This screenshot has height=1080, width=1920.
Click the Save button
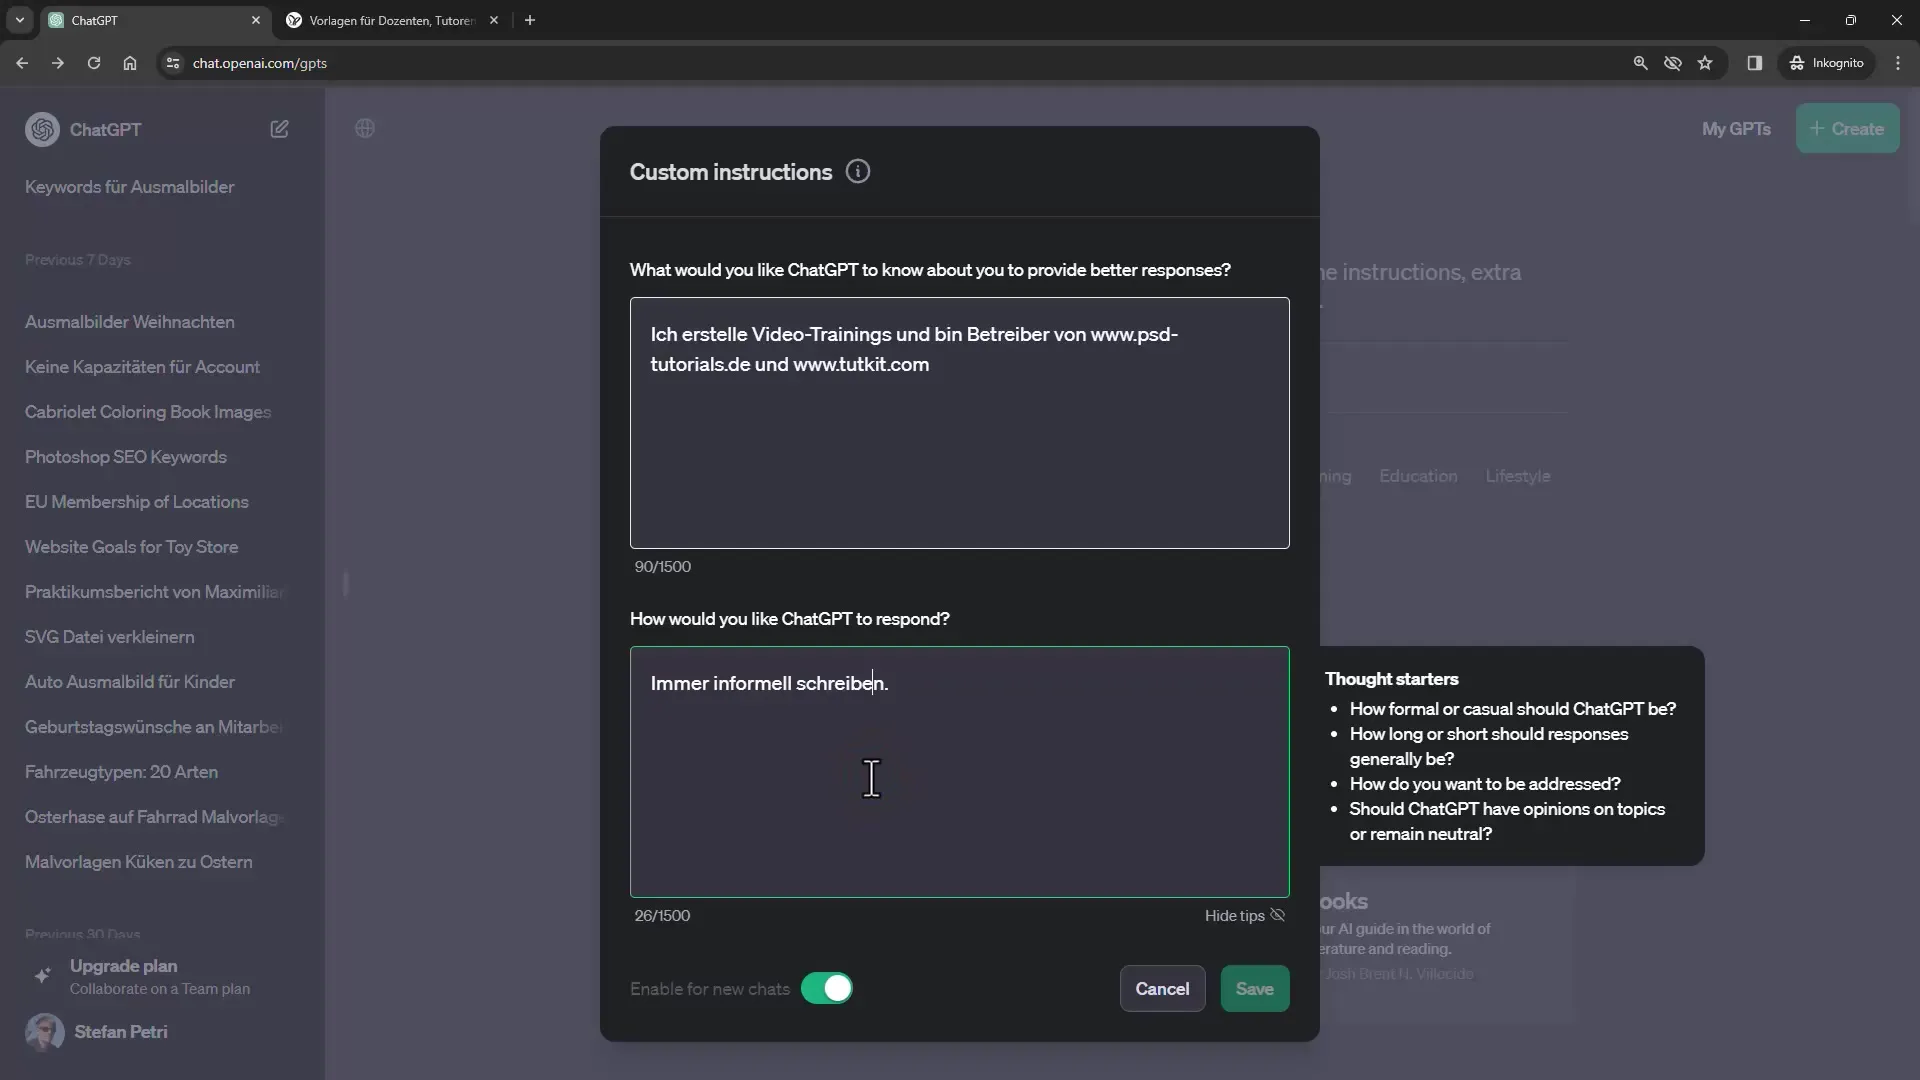click(1254, 988)
